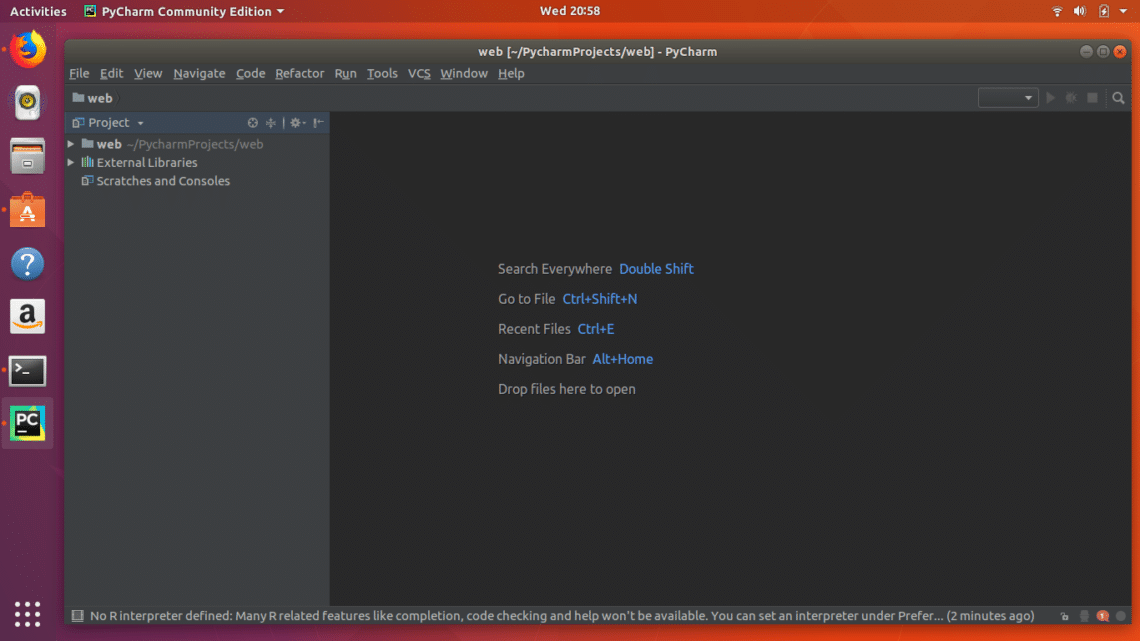
Task: Click the Scroll from Source target icon
Action: pos(253,123)
